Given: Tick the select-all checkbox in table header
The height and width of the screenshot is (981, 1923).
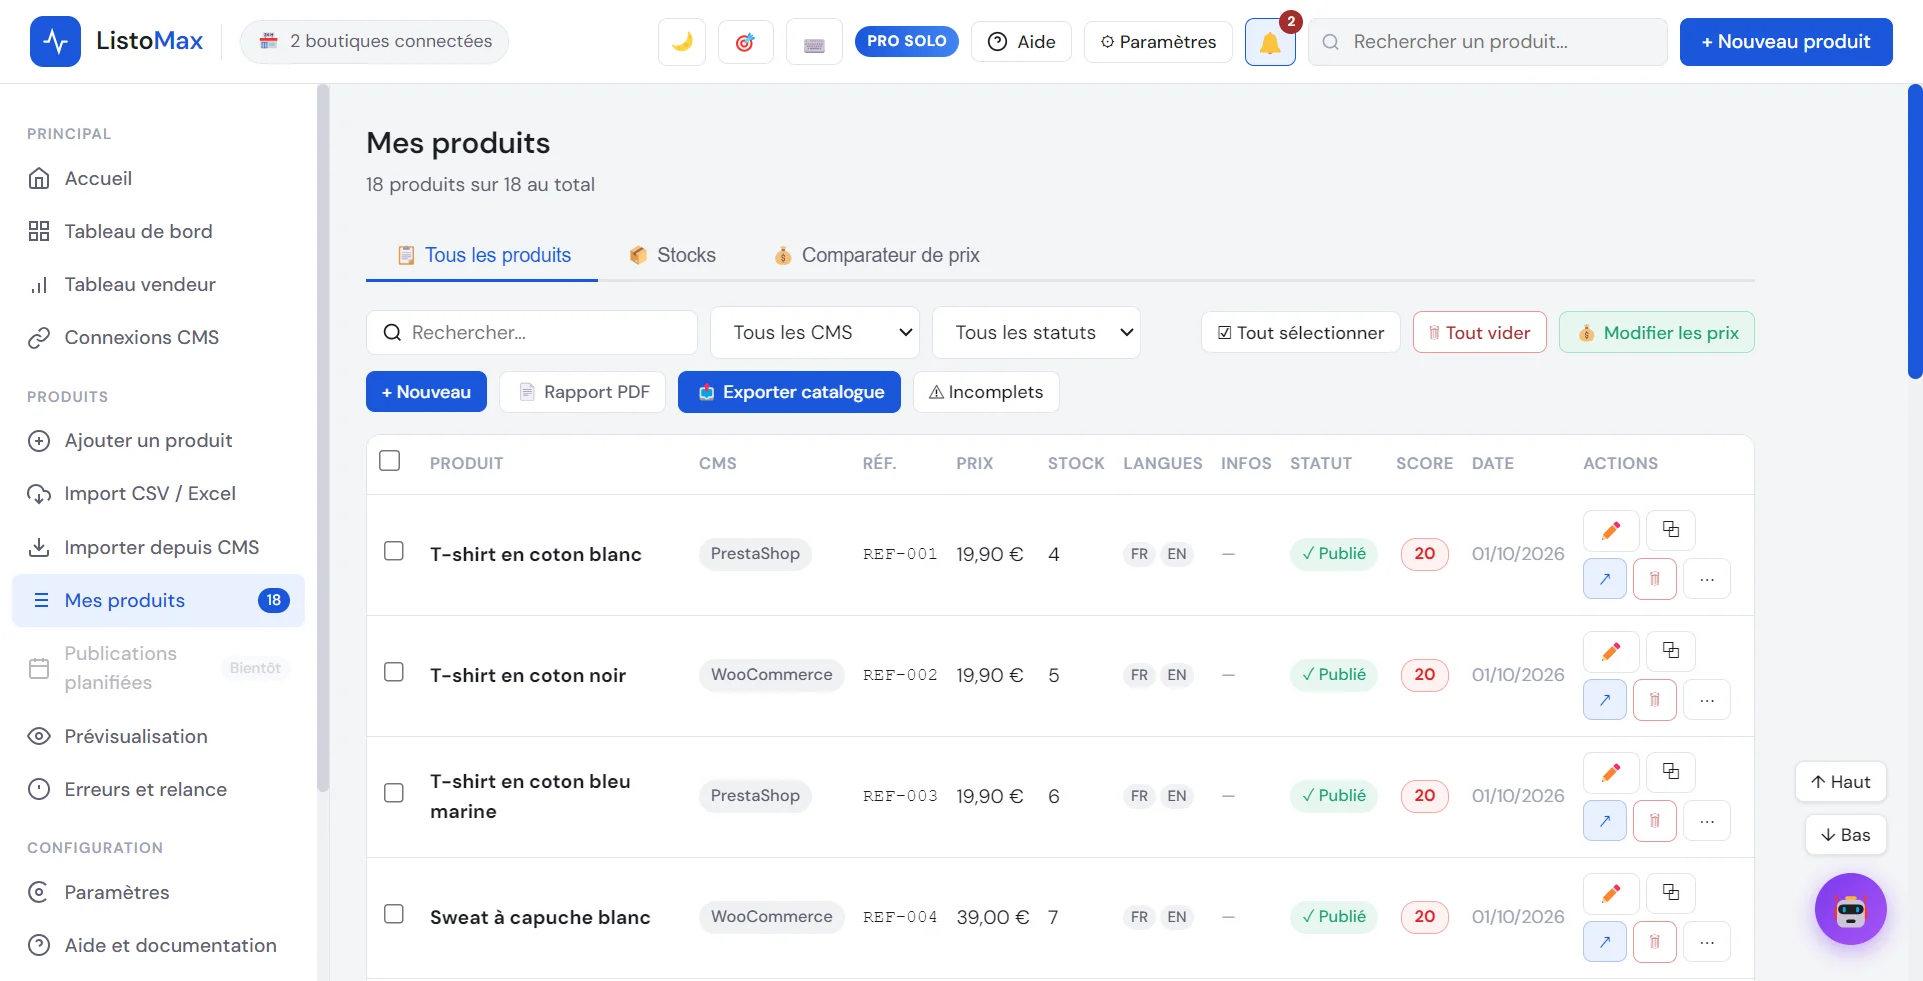Looking at the screenshot, I should (x=390, y=461).
